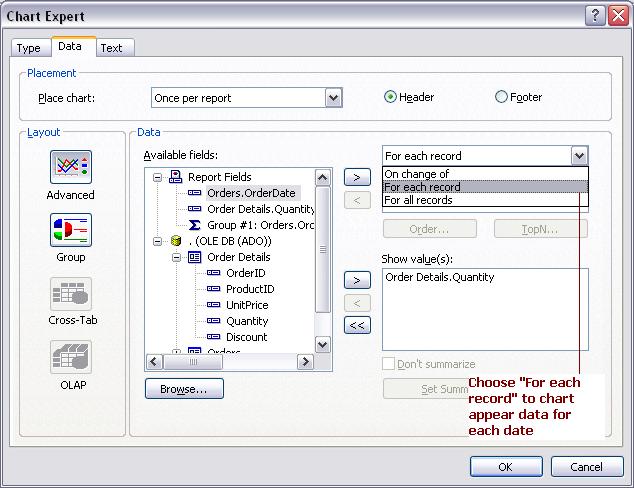Screen dimensions: 634x488
Task: Open the Text tab
Action: click(x=112, y=48)
